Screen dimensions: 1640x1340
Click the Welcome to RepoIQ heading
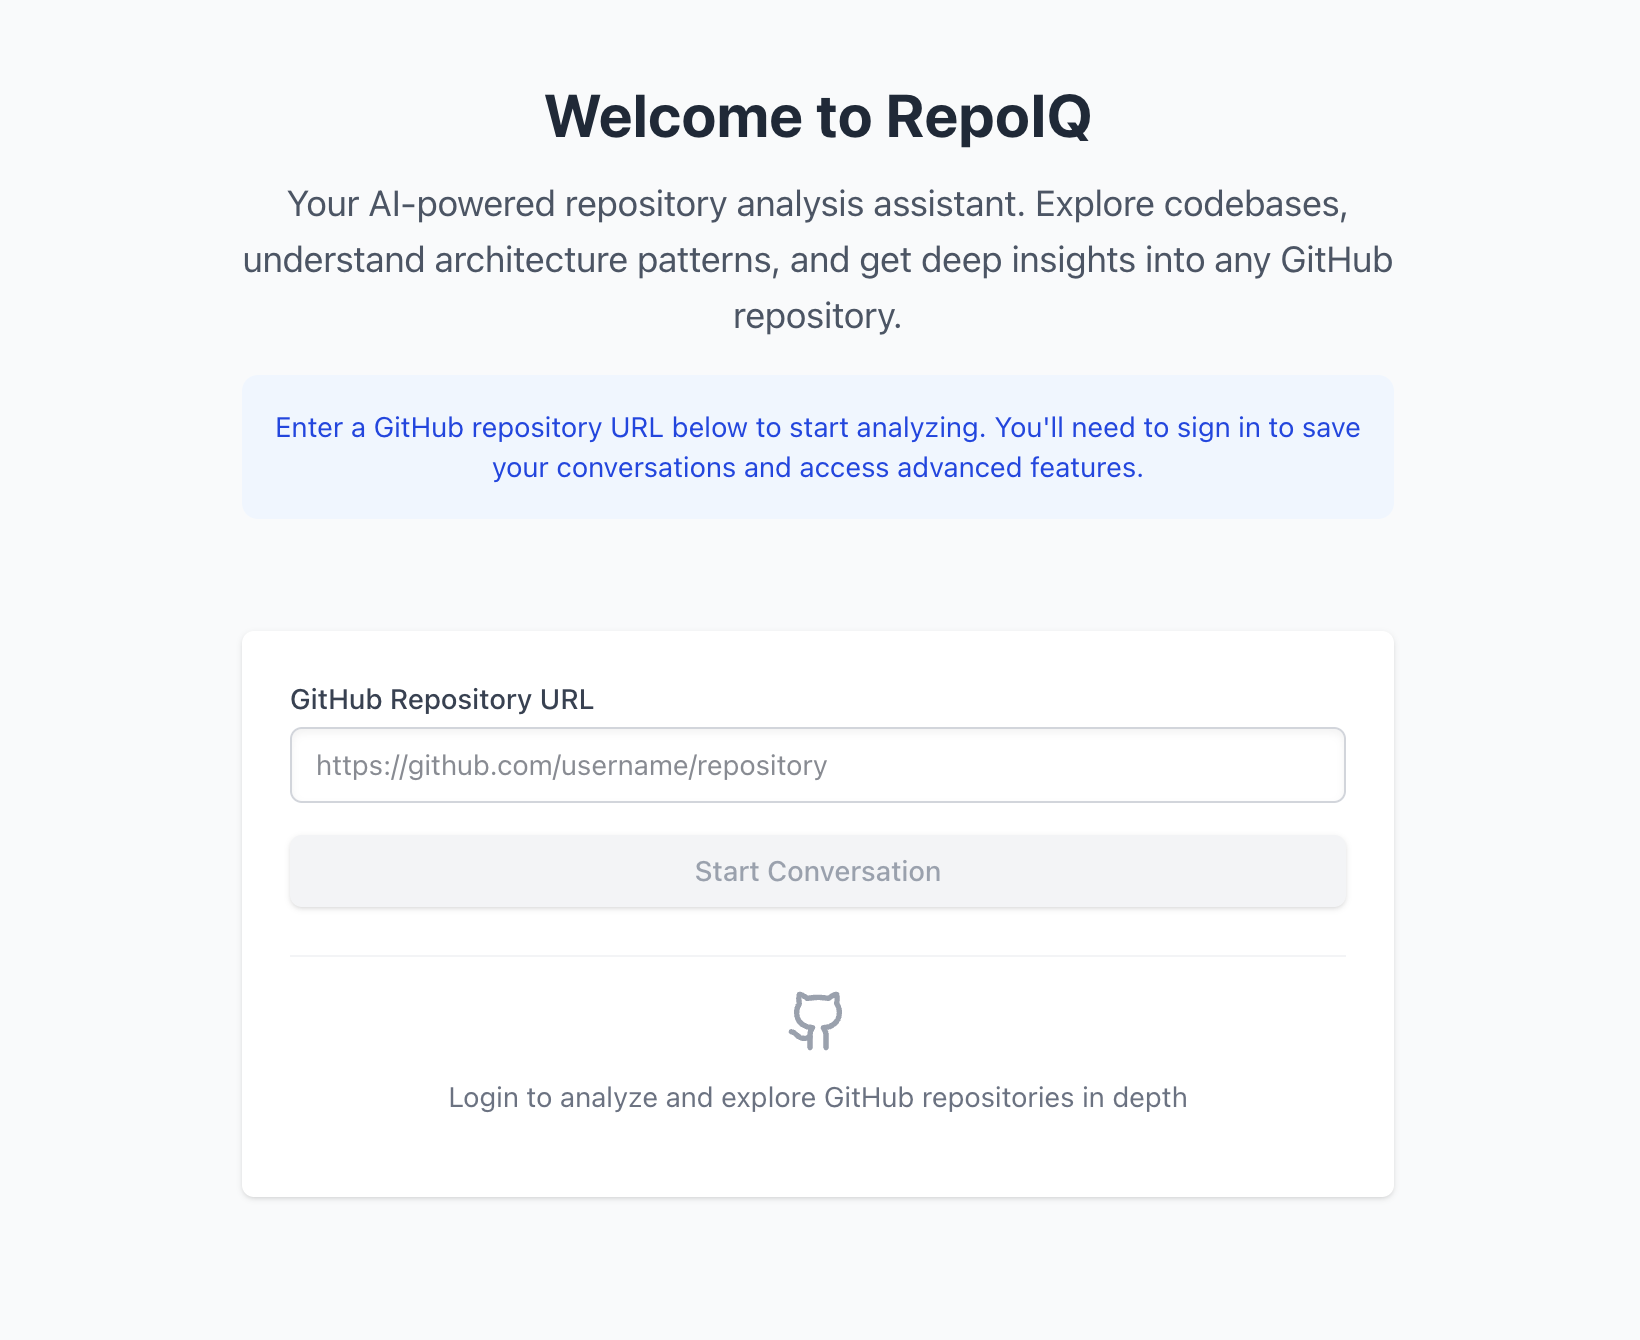[819, 117]
